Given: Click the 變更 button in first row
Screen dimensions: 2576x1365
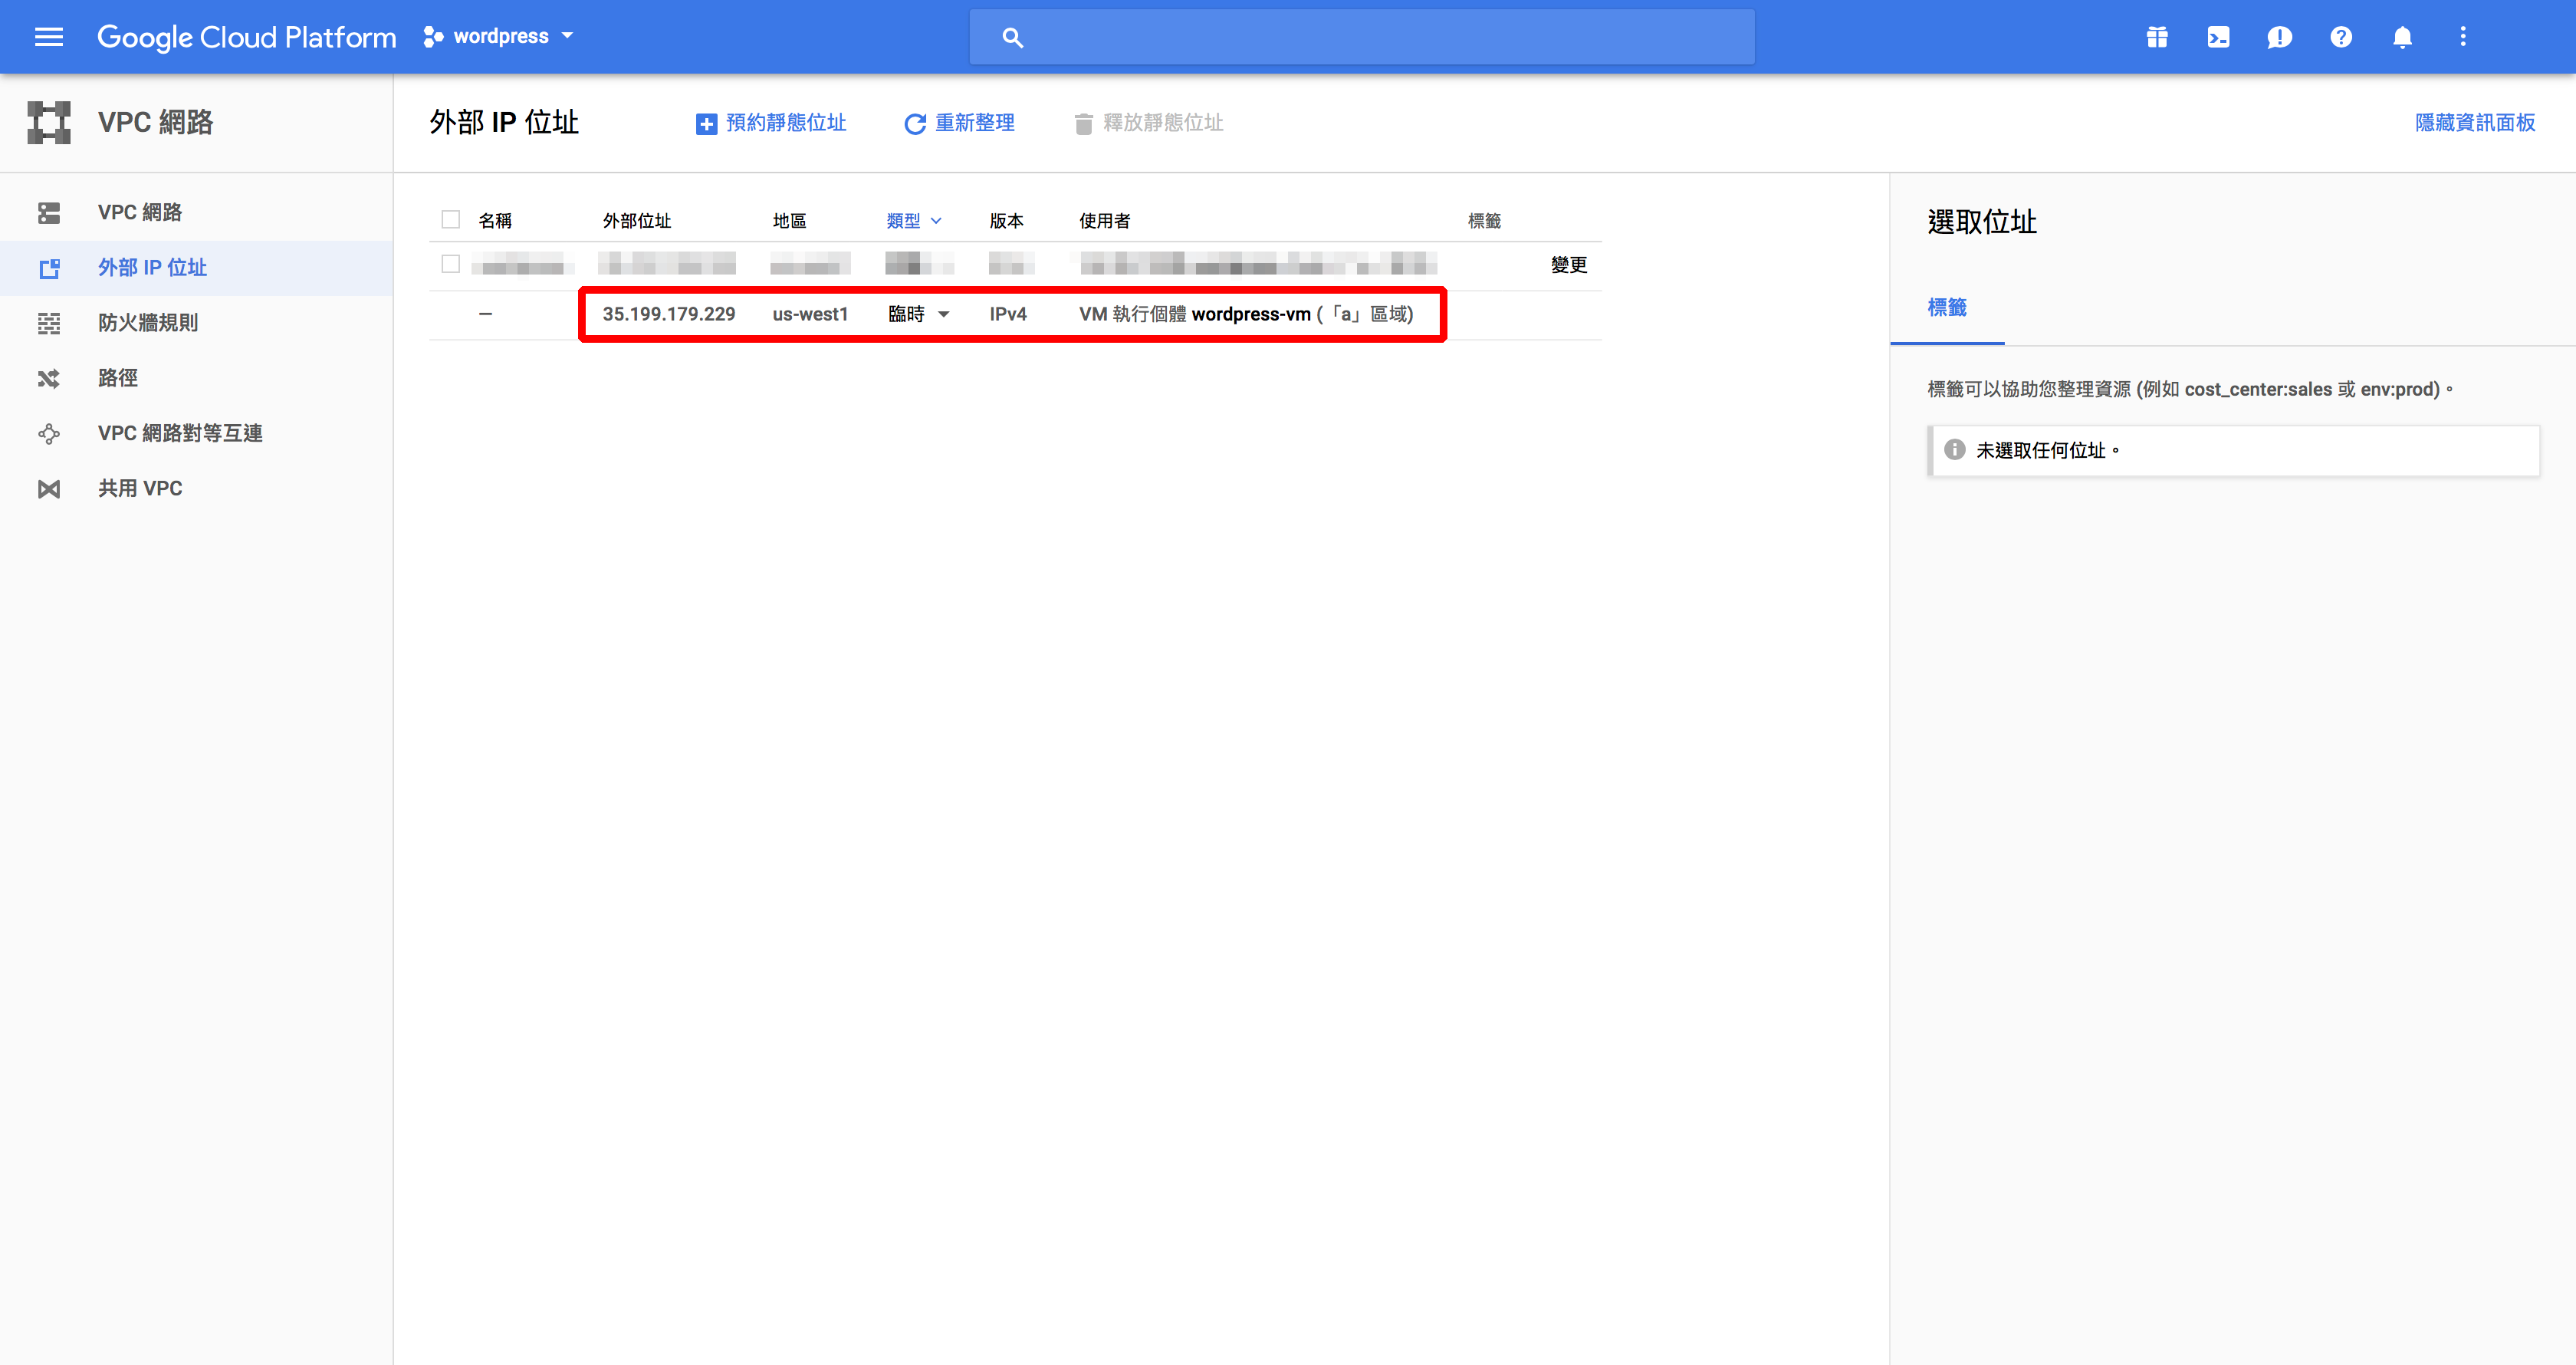Looking at the screenshot, I should [x=1568, y=265].
